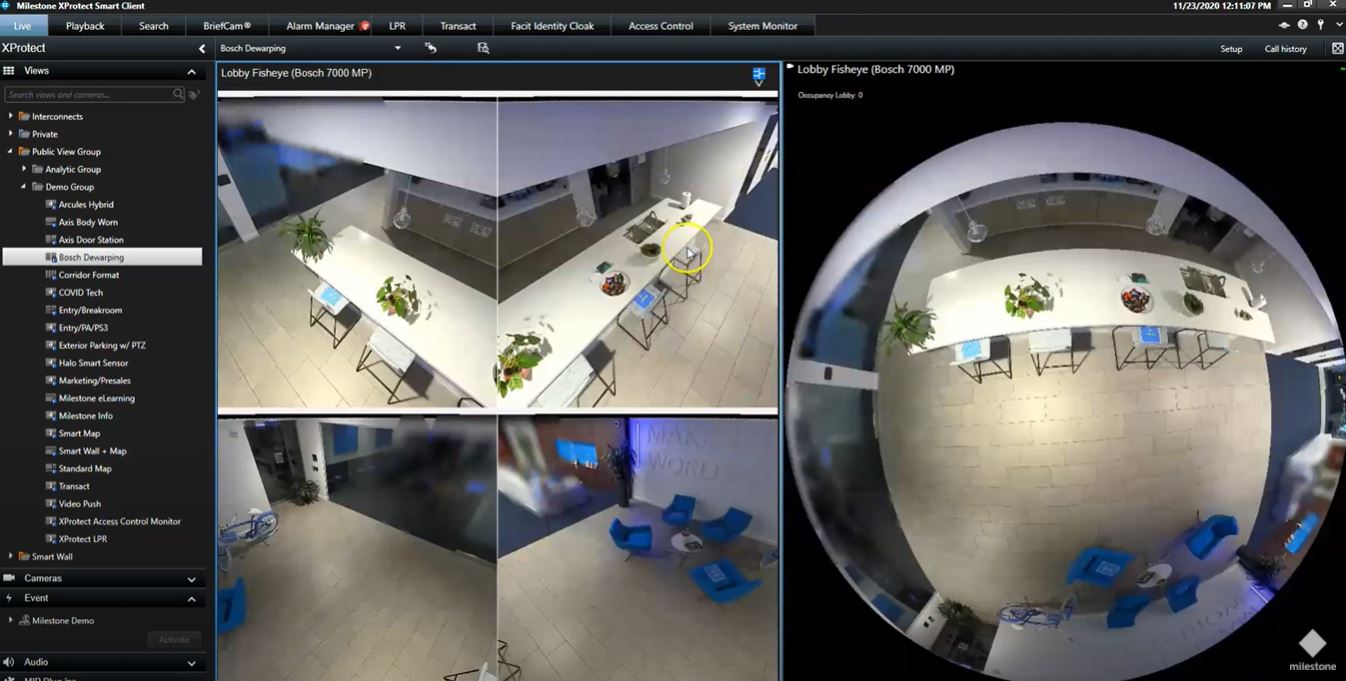Toggle full screen mode icon
The image size is (1346, 681).
1338,48
